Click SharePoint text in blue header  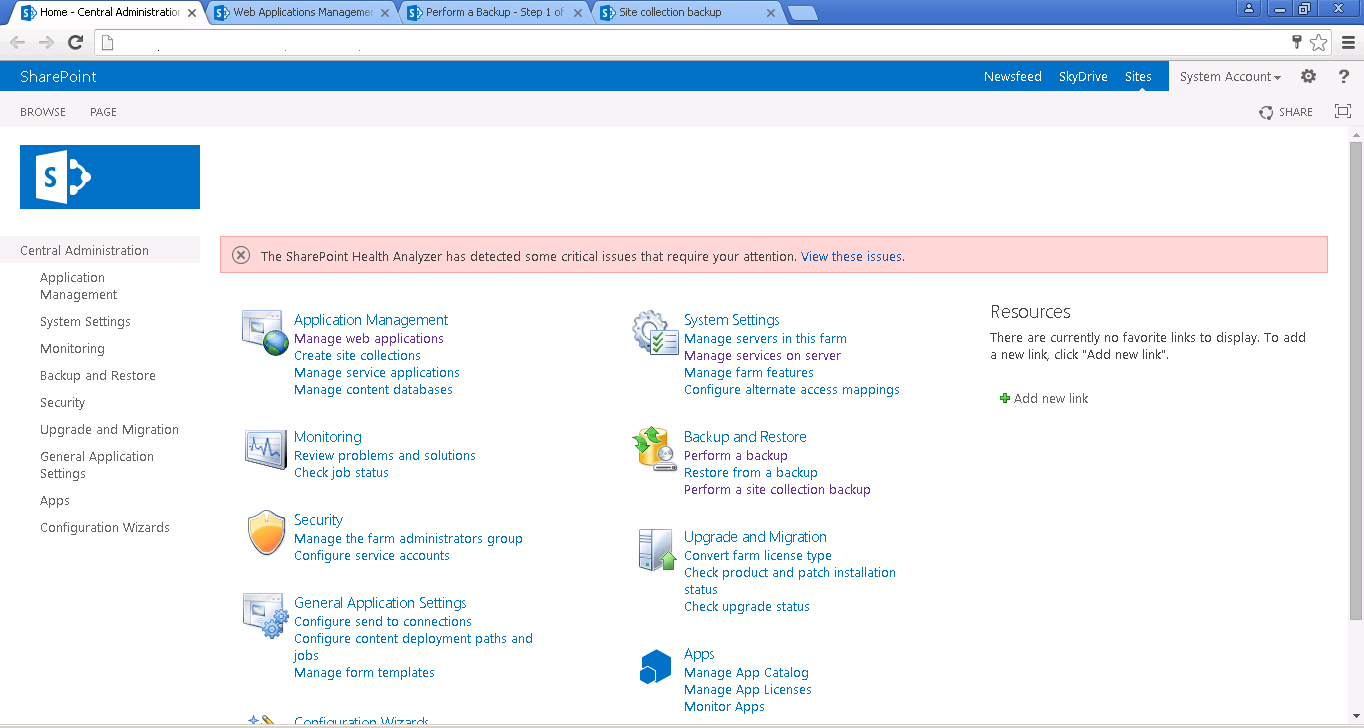coord(58,76)
